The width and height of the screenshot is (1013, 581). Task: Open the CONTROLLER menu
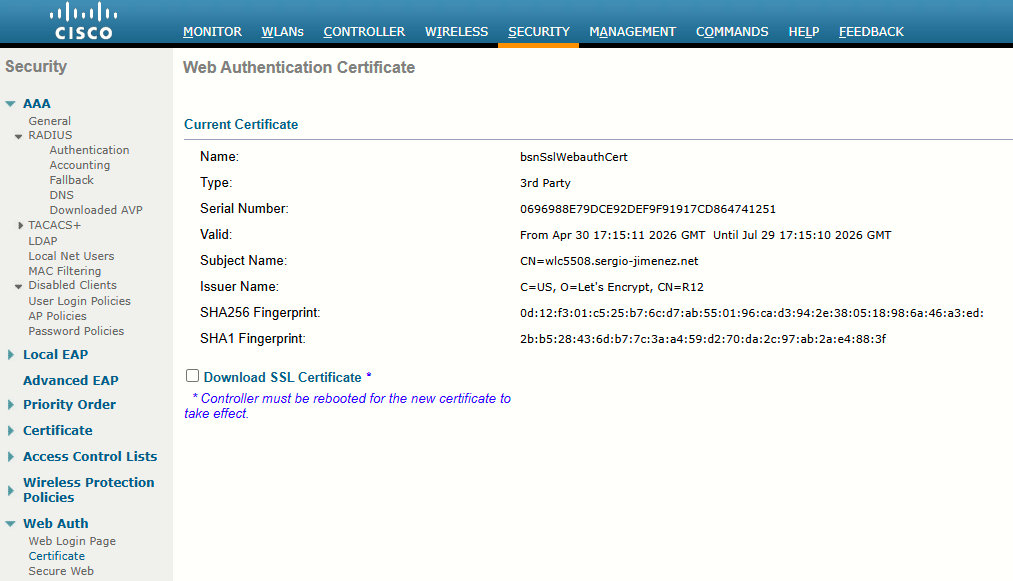(x=364, y=32)
